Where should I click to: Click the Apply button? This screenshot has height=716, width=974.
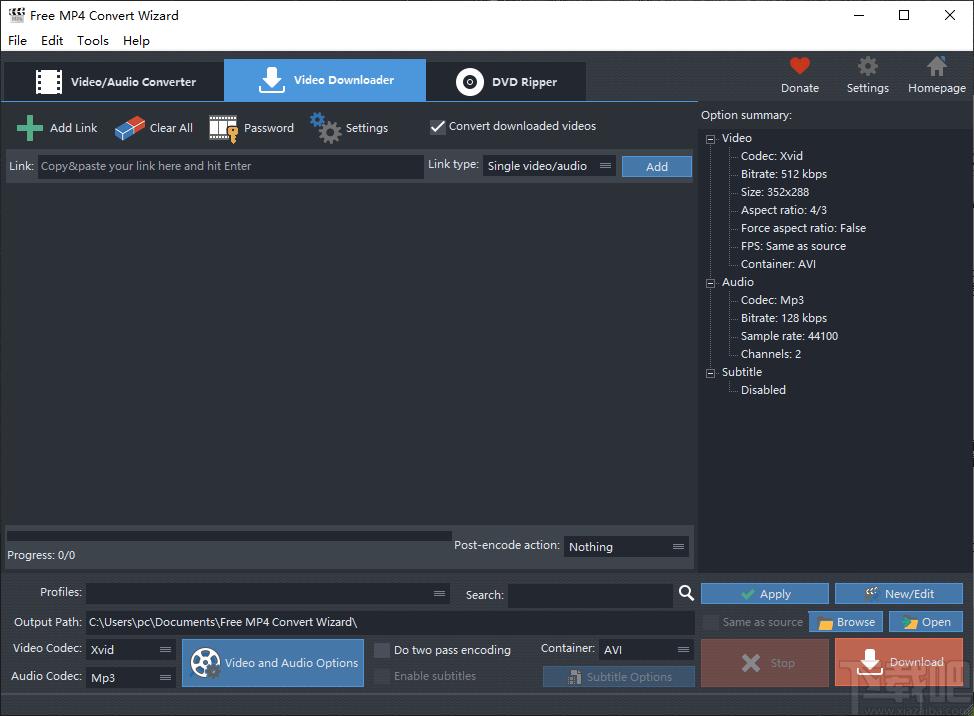tap(765, 594)
